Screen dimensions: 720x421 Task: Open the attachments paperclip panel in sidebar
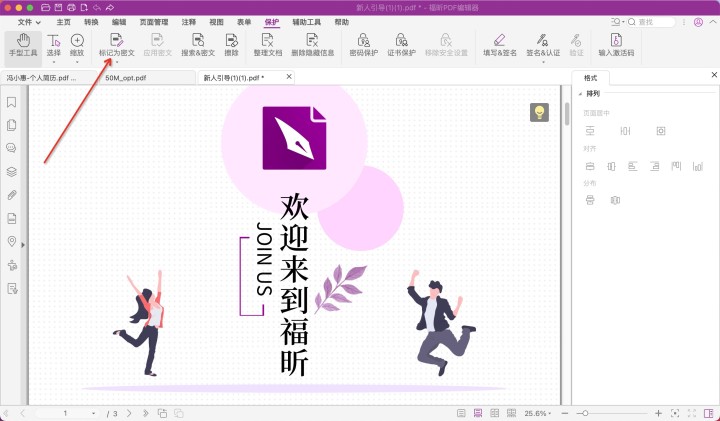pos(12,195)
